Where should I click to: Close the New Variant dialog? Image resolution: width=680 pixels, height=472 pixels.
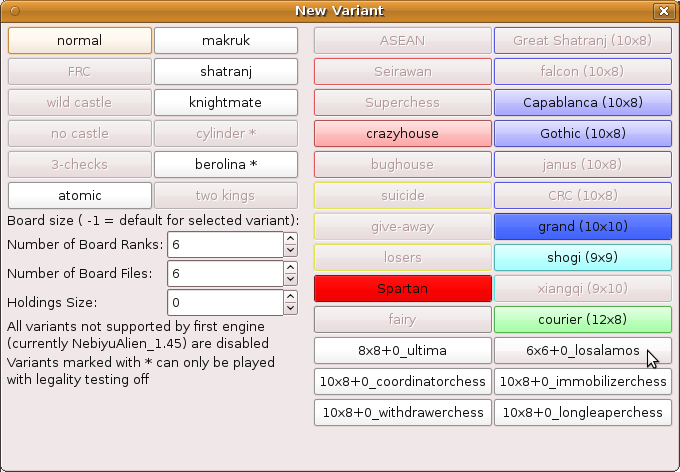662,11
